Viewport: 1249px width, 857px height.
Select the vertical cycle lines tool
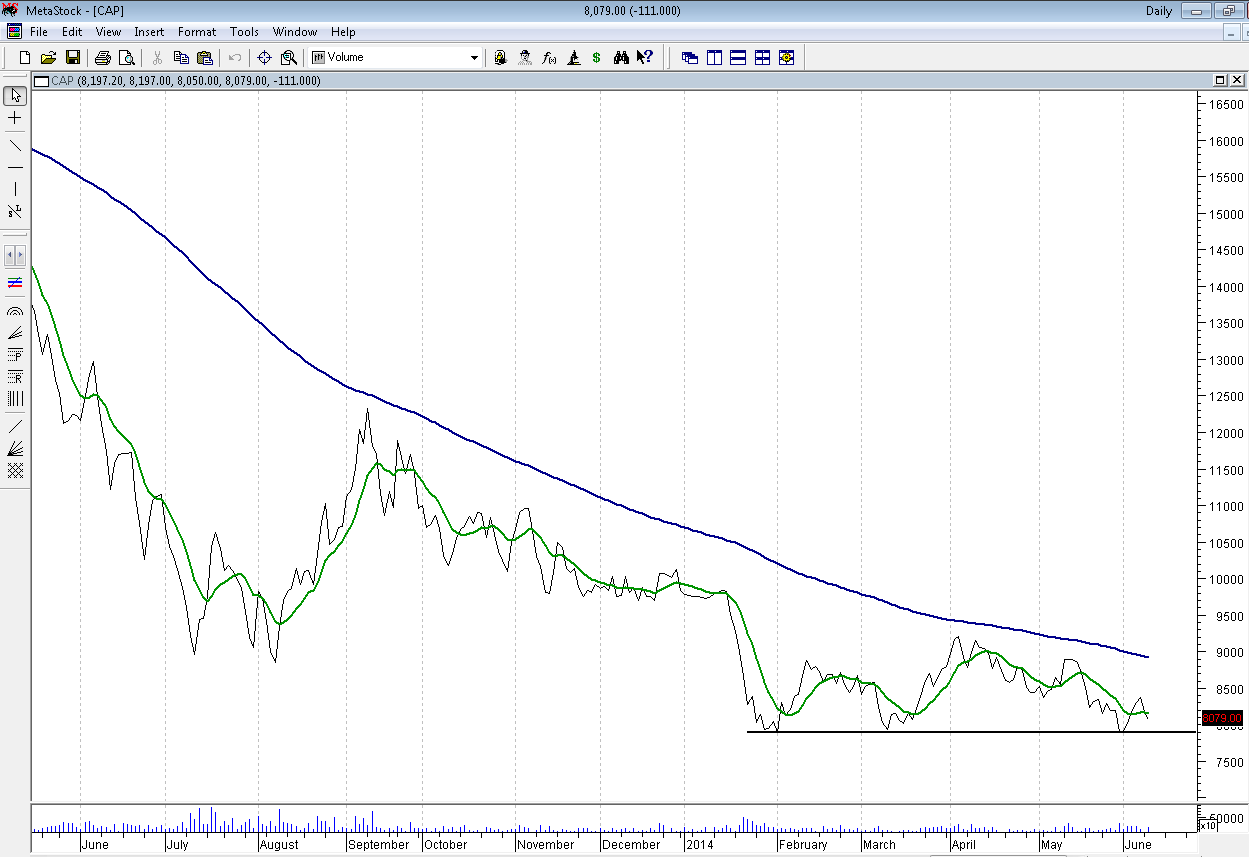[x=15, y=399]
